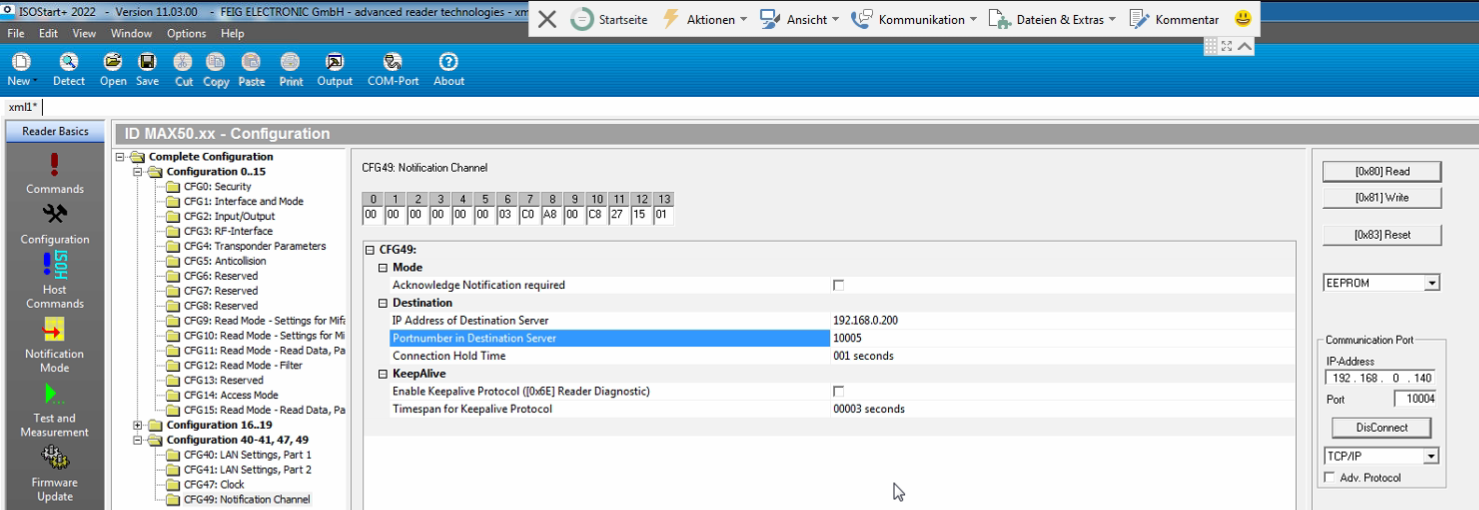Click the Reader Basics header button
The image size is (1479, 510).
click(x=55, y=132)
